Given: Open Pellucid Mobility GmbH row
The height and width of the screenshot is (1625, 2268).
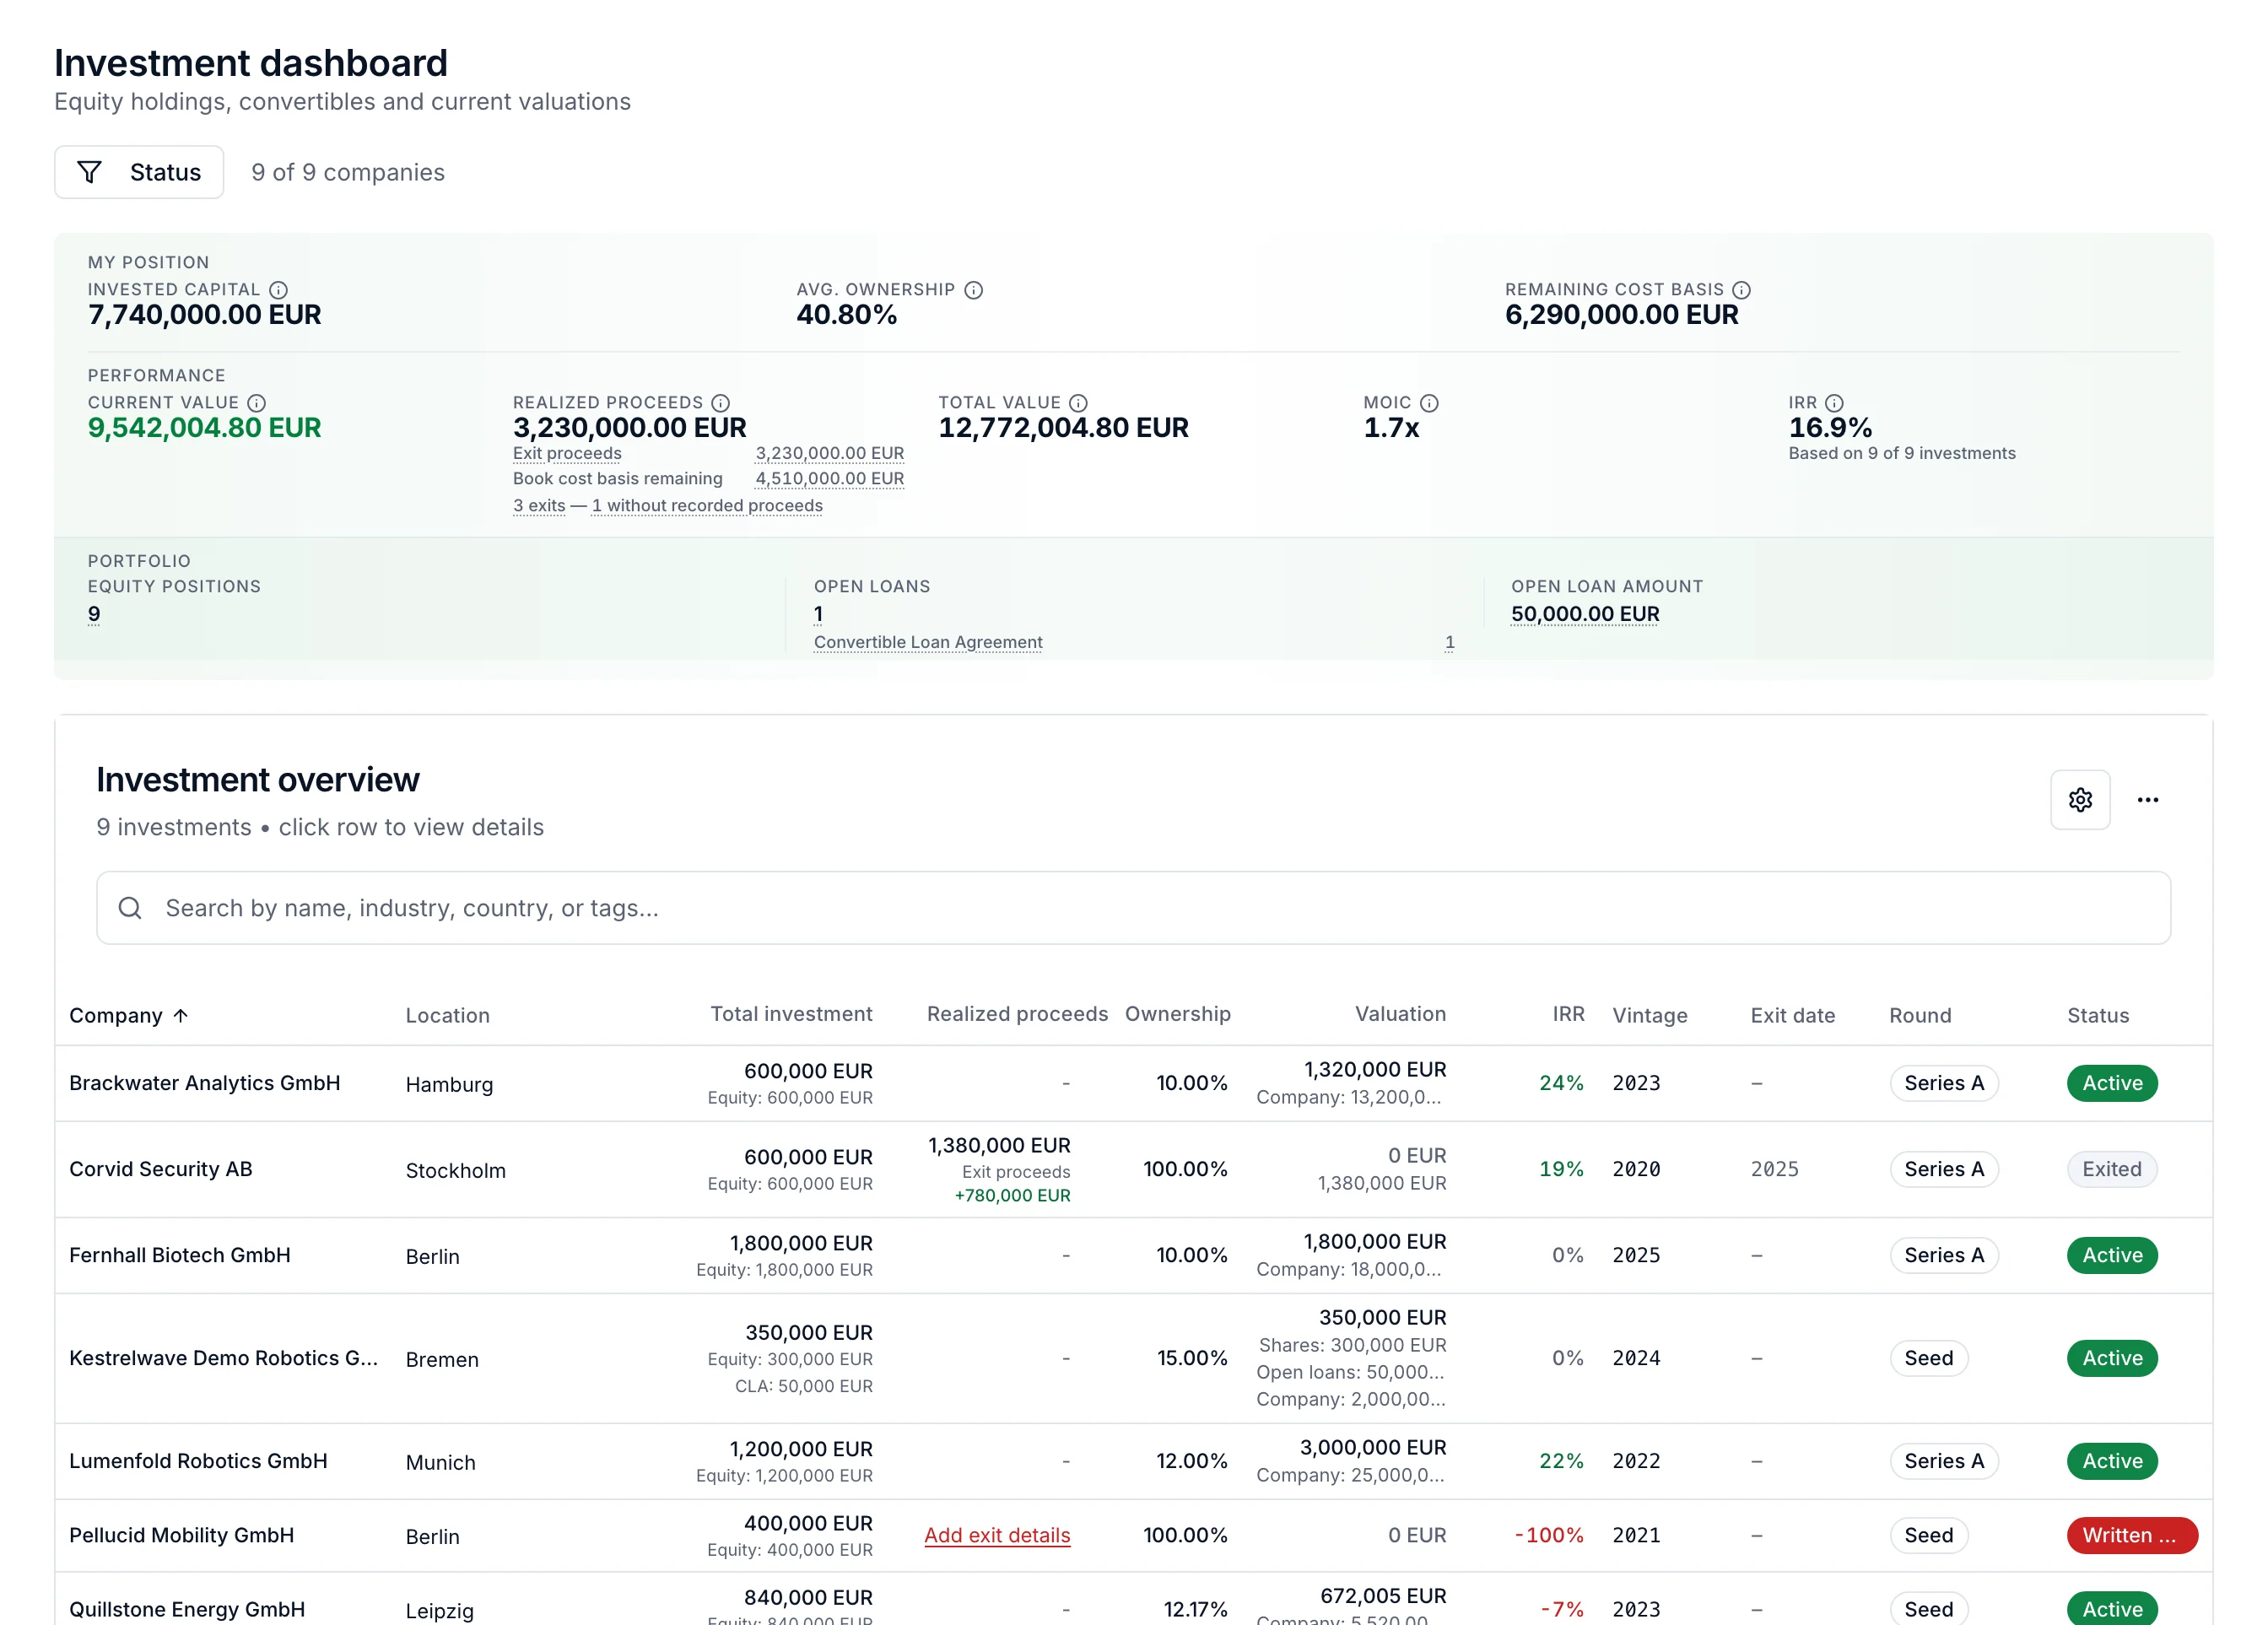Looking at the screenshot, I should pos(1133,1535).
